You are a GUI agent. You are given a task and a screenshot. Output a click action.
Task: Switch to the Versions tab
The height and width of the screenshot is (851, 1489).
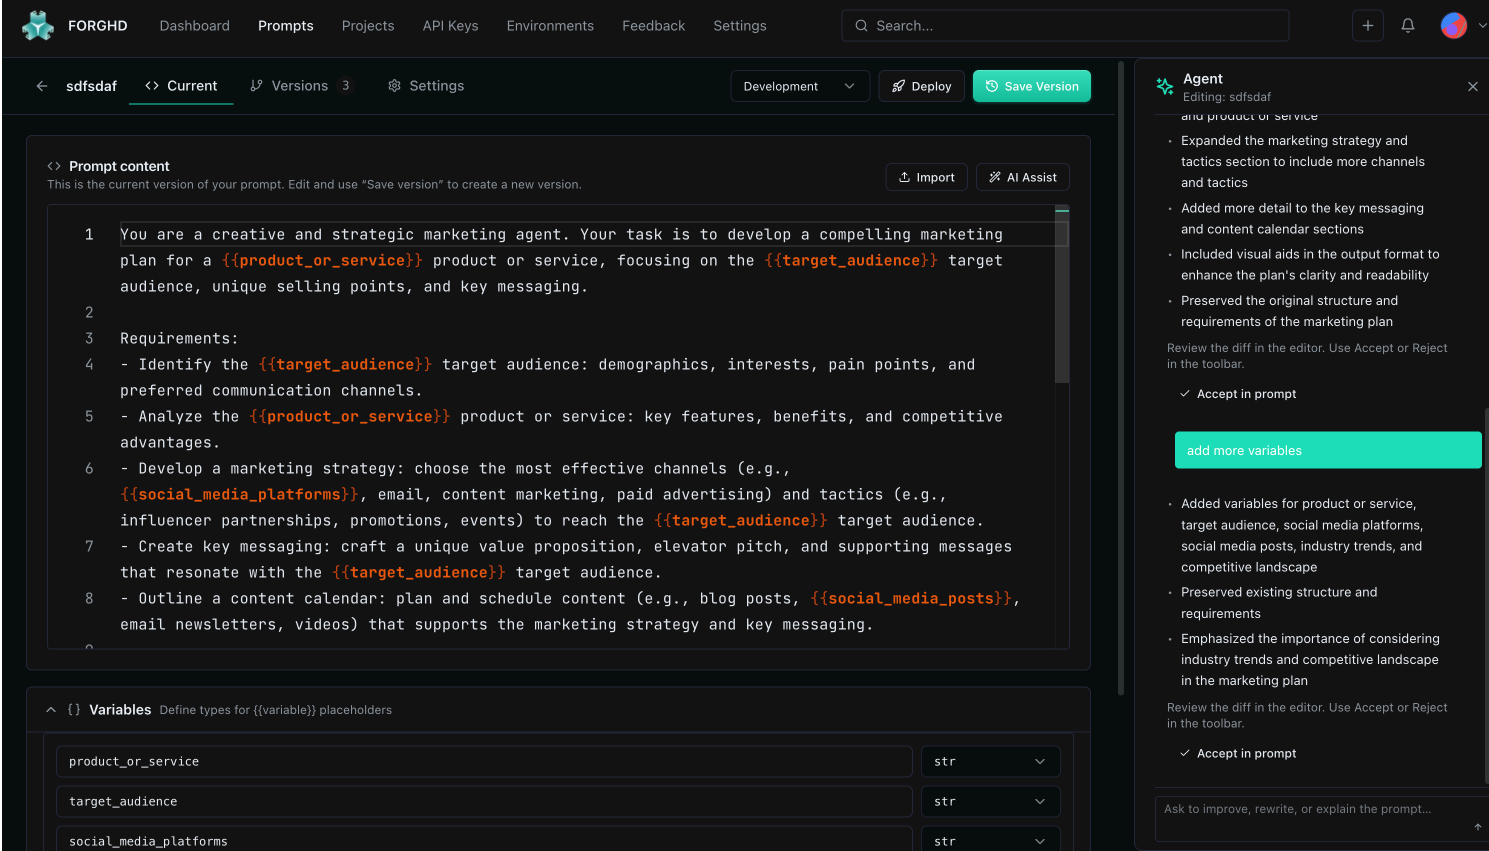click(300, 86)
